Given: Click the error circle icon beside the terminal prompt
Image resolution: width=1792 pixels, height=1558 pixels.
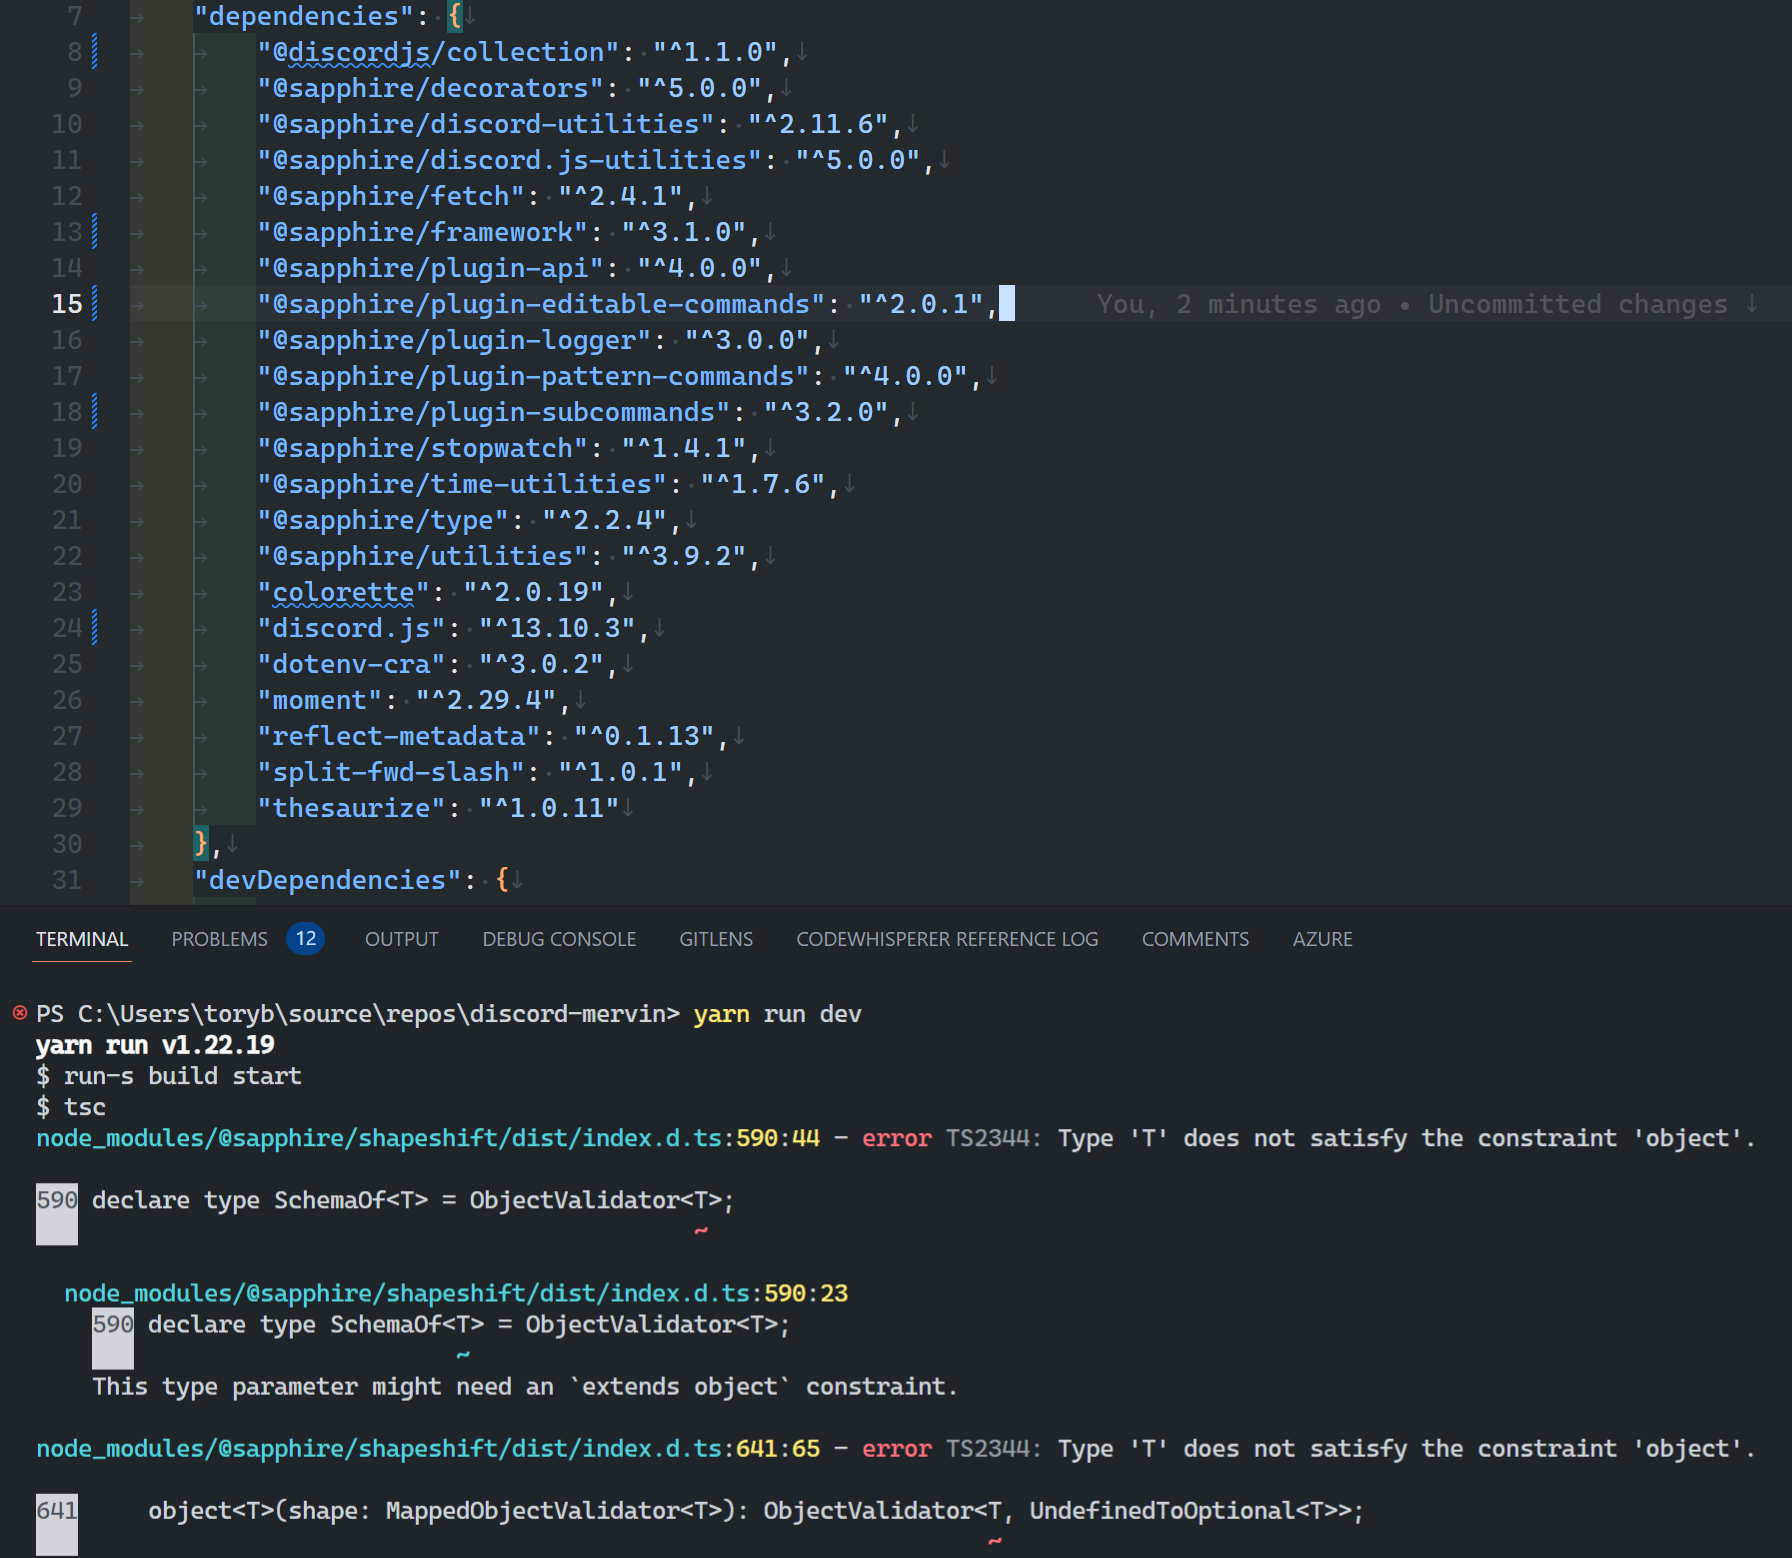Looking at the screenshot, I should pos(18,1013).
